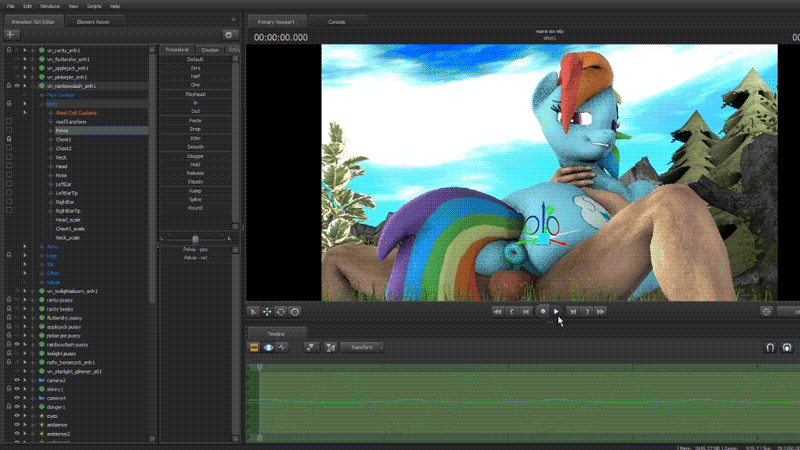Switch to the graph editor icon

282,347
